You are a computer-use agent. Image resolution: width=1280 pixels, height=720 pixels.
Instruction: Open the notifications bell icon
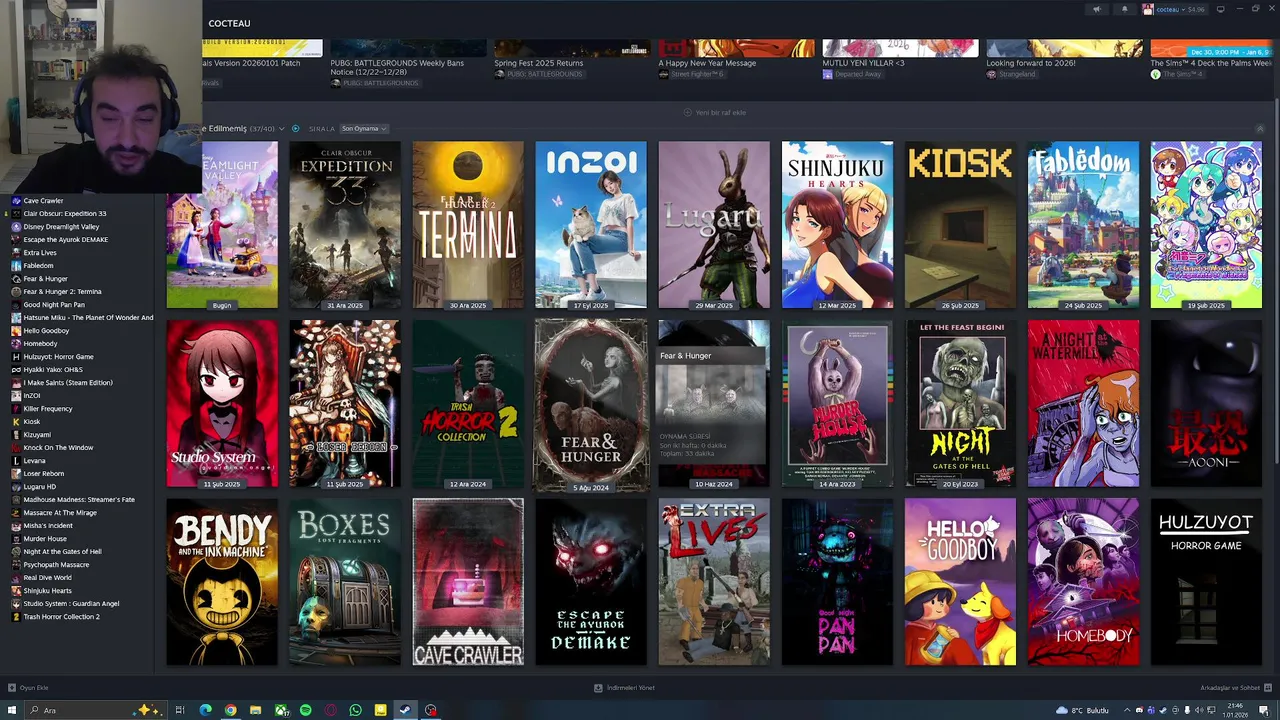pyautogui.click(x=1124, y=9)
